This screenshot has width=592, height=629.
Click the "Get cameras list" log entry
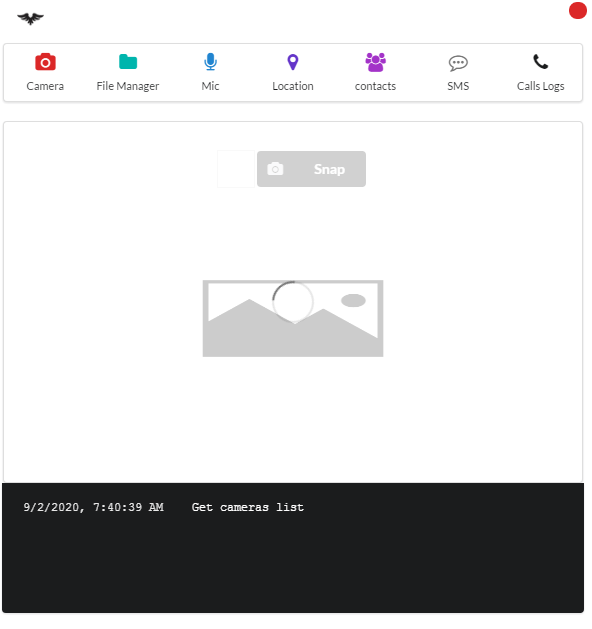tap(247, 507)
